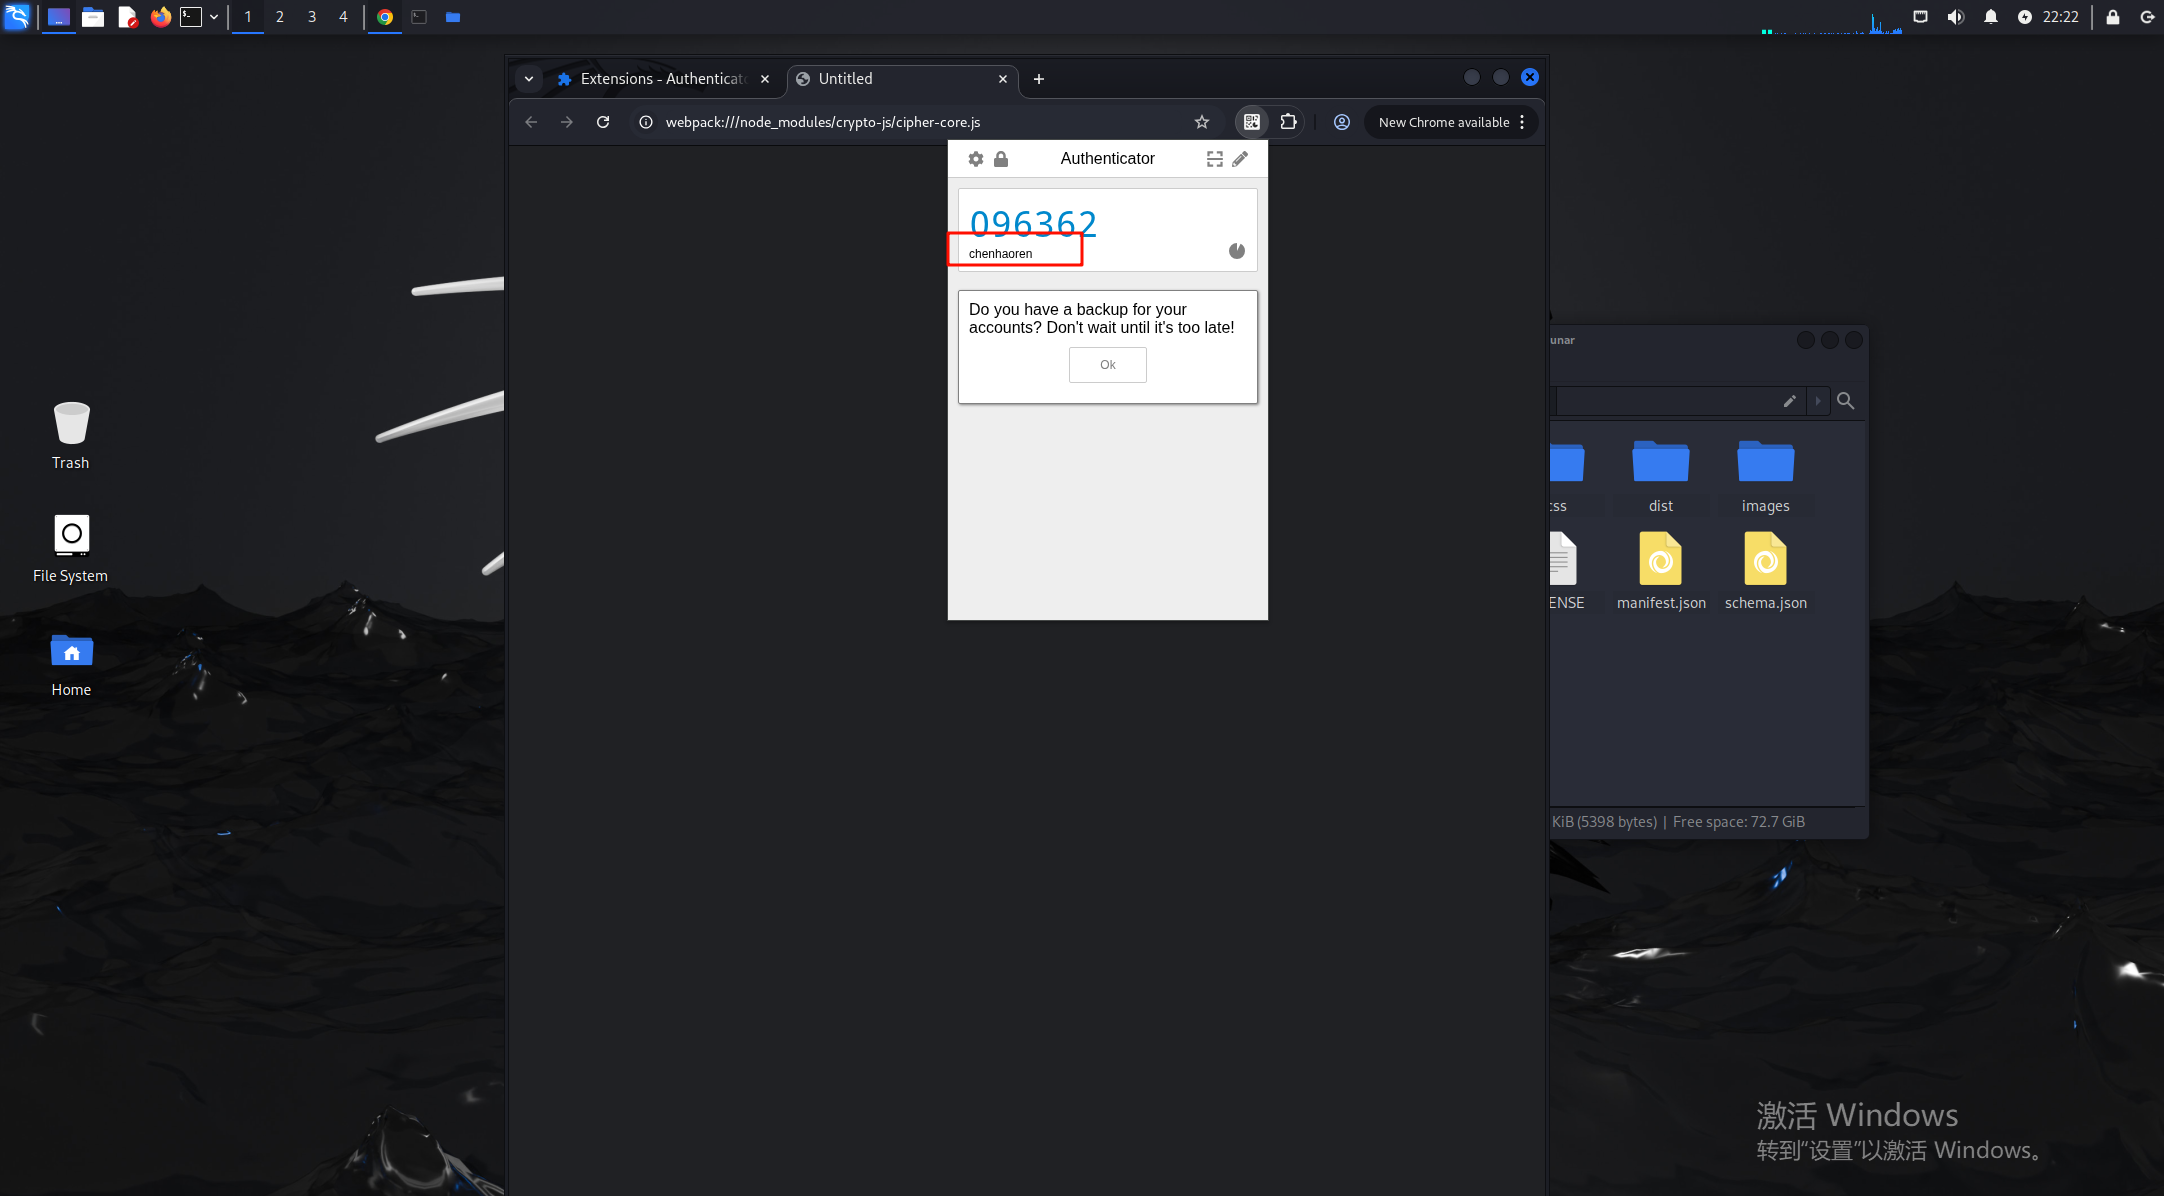Open Authenticator settings gear icon
This screenshot has height=1196, width=2164.
click(976, 159)
